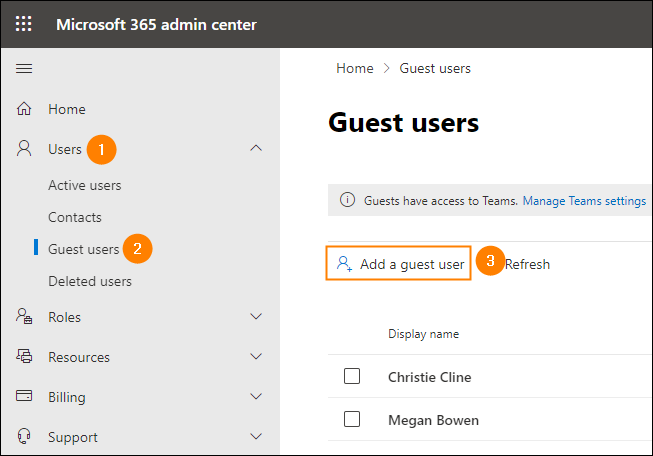Click the Home house icon in sidebar

coord(24,109)
